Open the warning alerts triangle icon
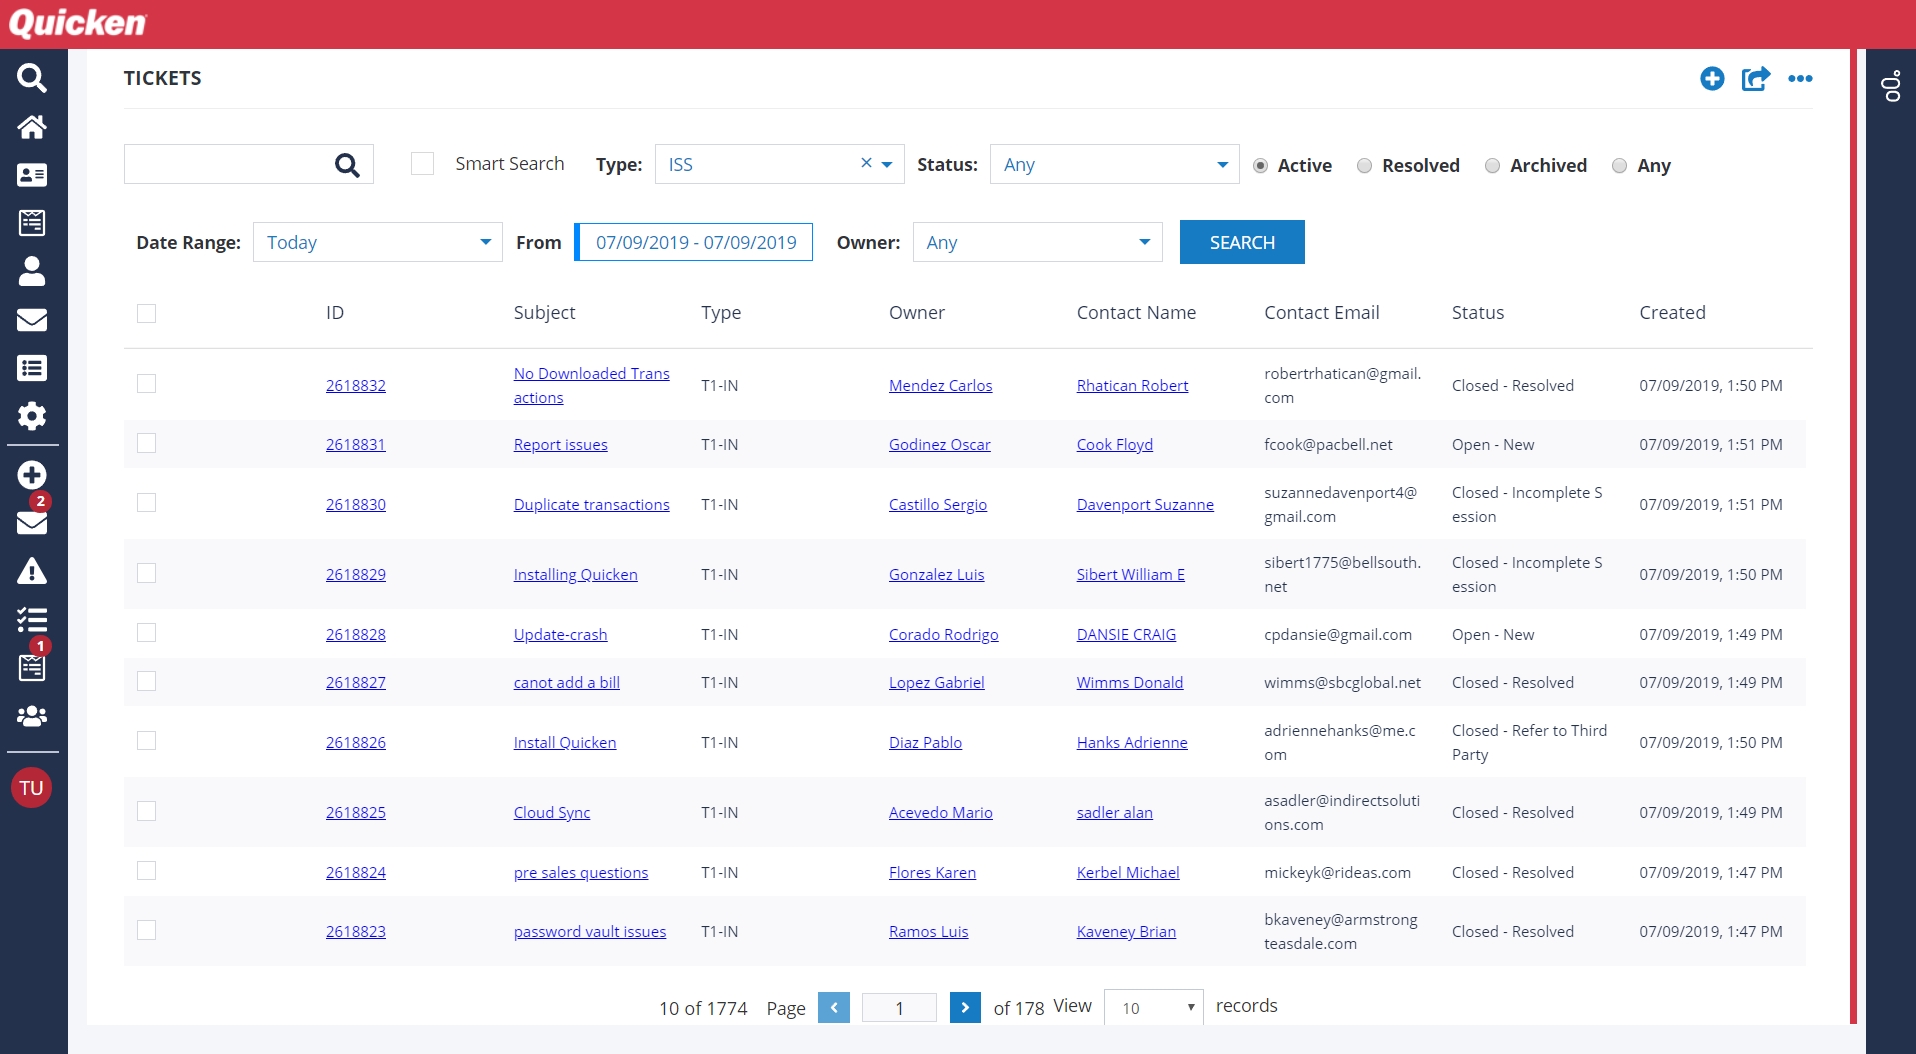 pos(32,571)
